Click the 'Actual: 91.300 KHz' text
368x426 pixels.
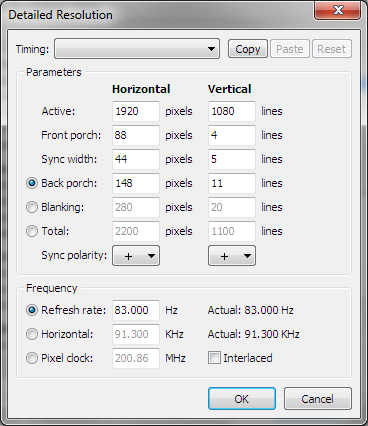pyautogui.click(x=254, y=334)
